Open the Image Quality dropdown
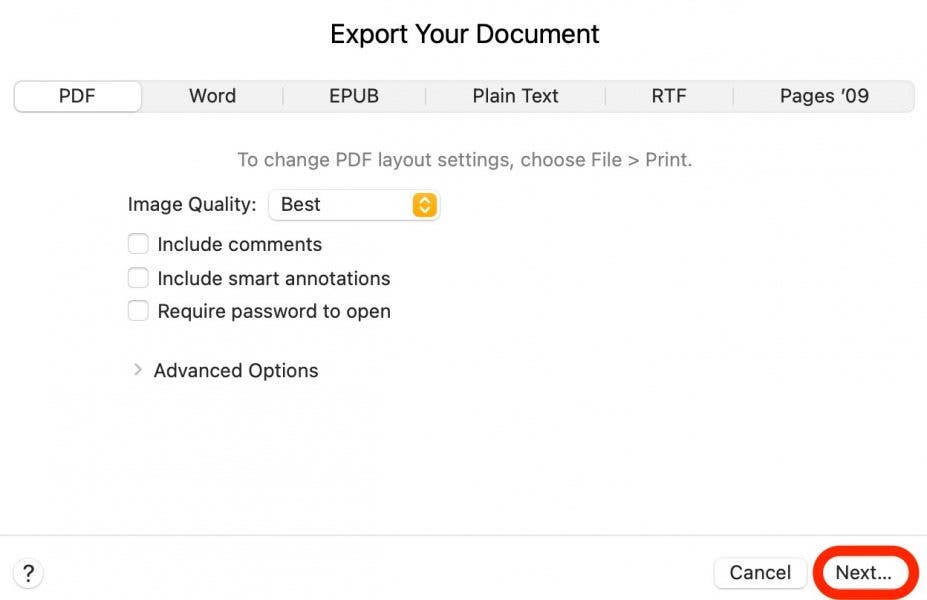The width and height of the screenshot is (927, 600). click(x=354, y=204)
